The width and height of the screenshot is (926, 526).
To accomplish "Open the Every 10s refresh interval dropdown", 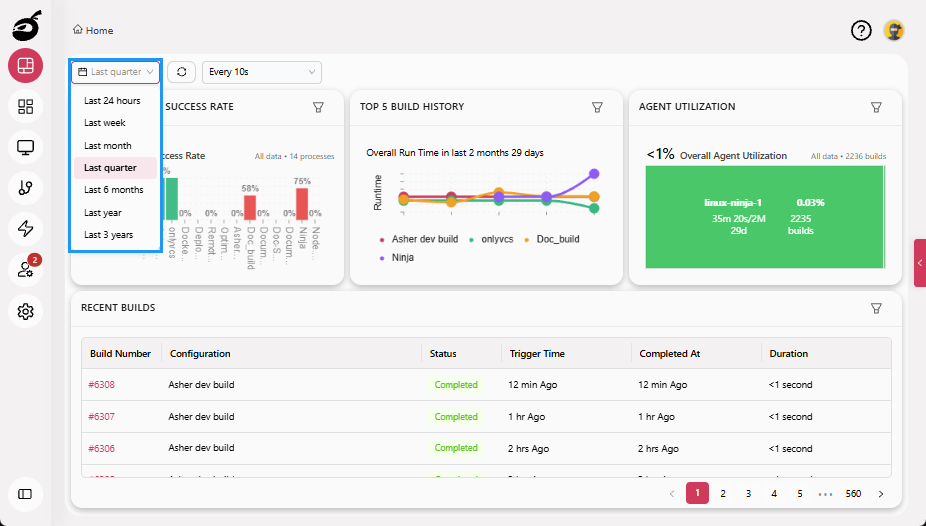I will [x=262, y=72].
